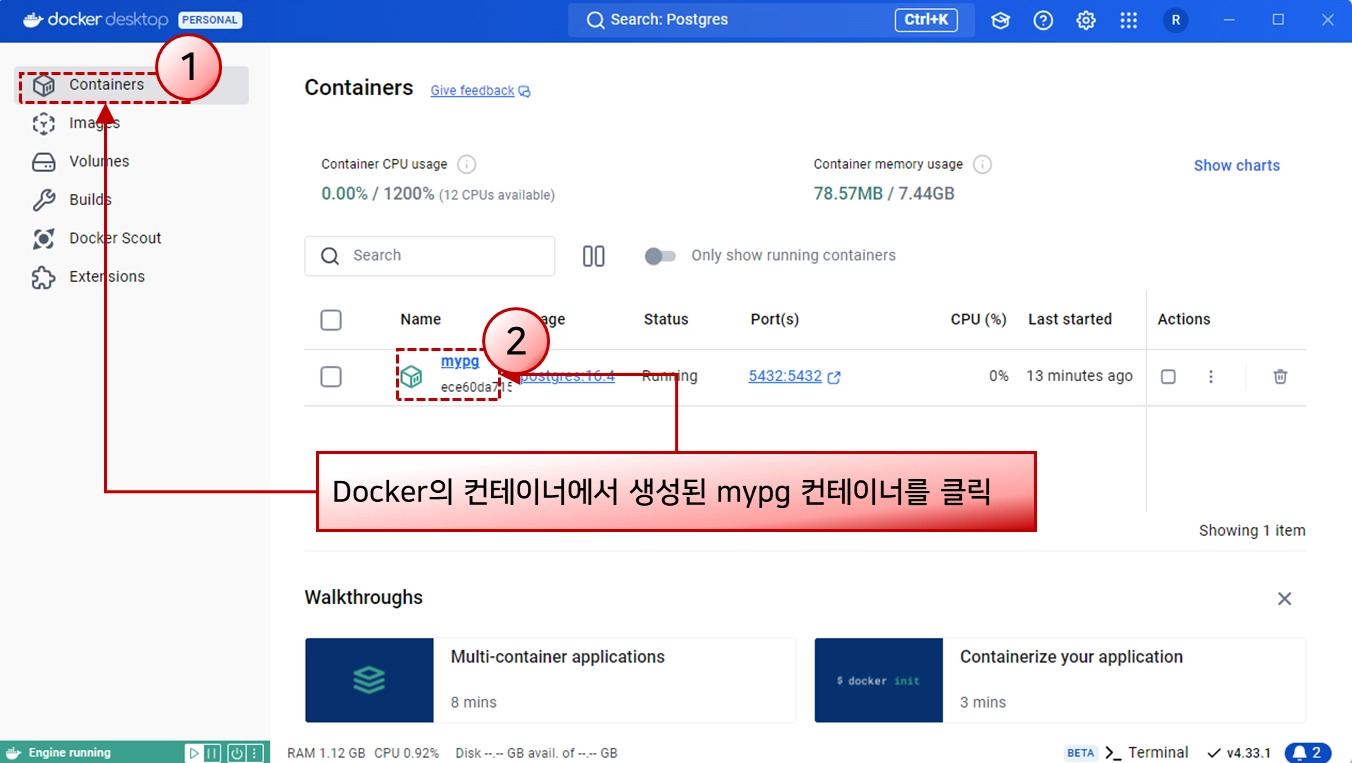Click the Volumes drive icon
This screenshot has width=1352, height=763.
point(44,162)
